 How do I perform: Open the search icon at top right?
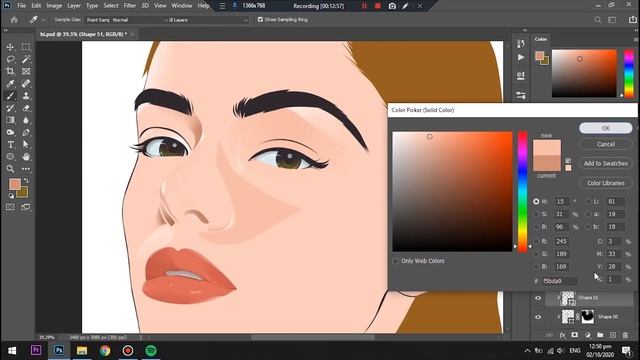pyautogui.click(x=598, y=20)
